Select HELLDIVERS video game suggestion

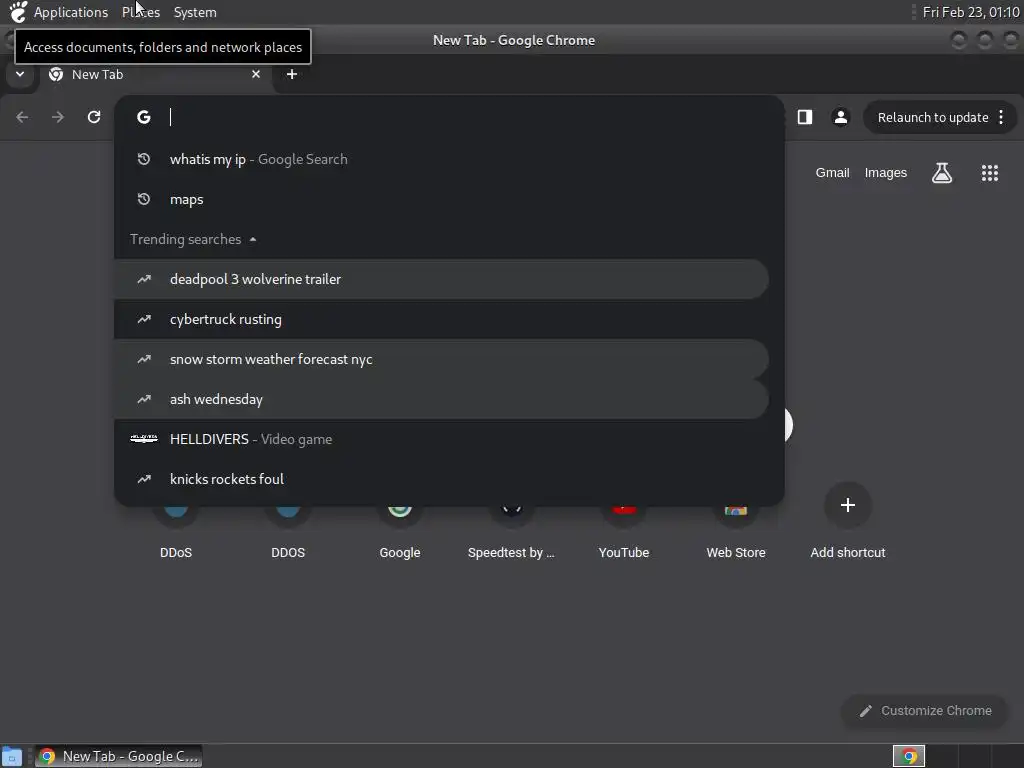pyautogui.click(x=441, y=439)
